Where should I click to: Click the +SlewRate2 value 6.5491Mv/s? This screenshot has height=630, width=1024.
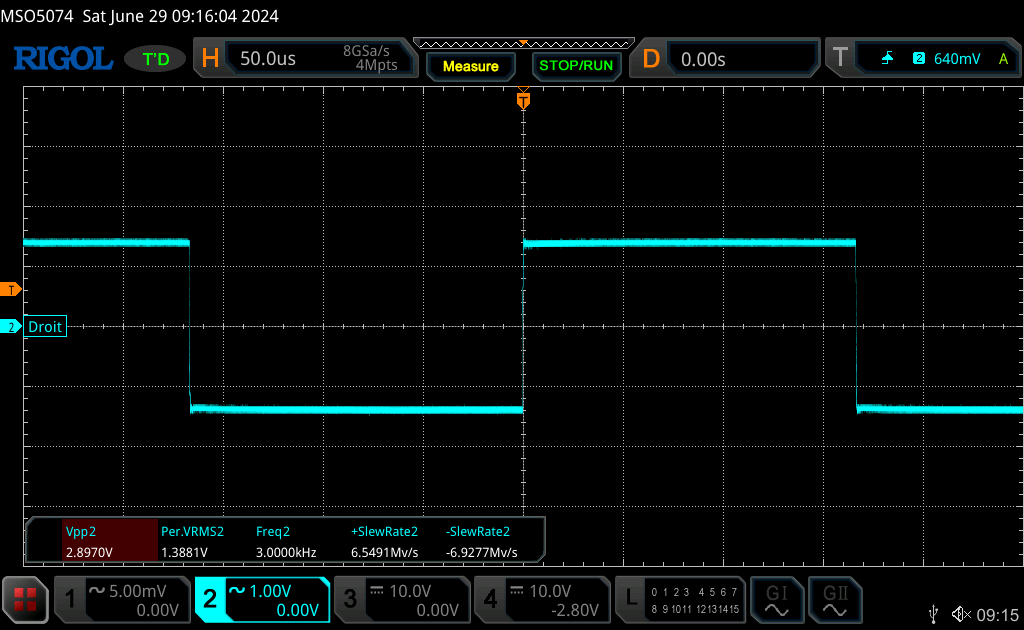point(385,552)
